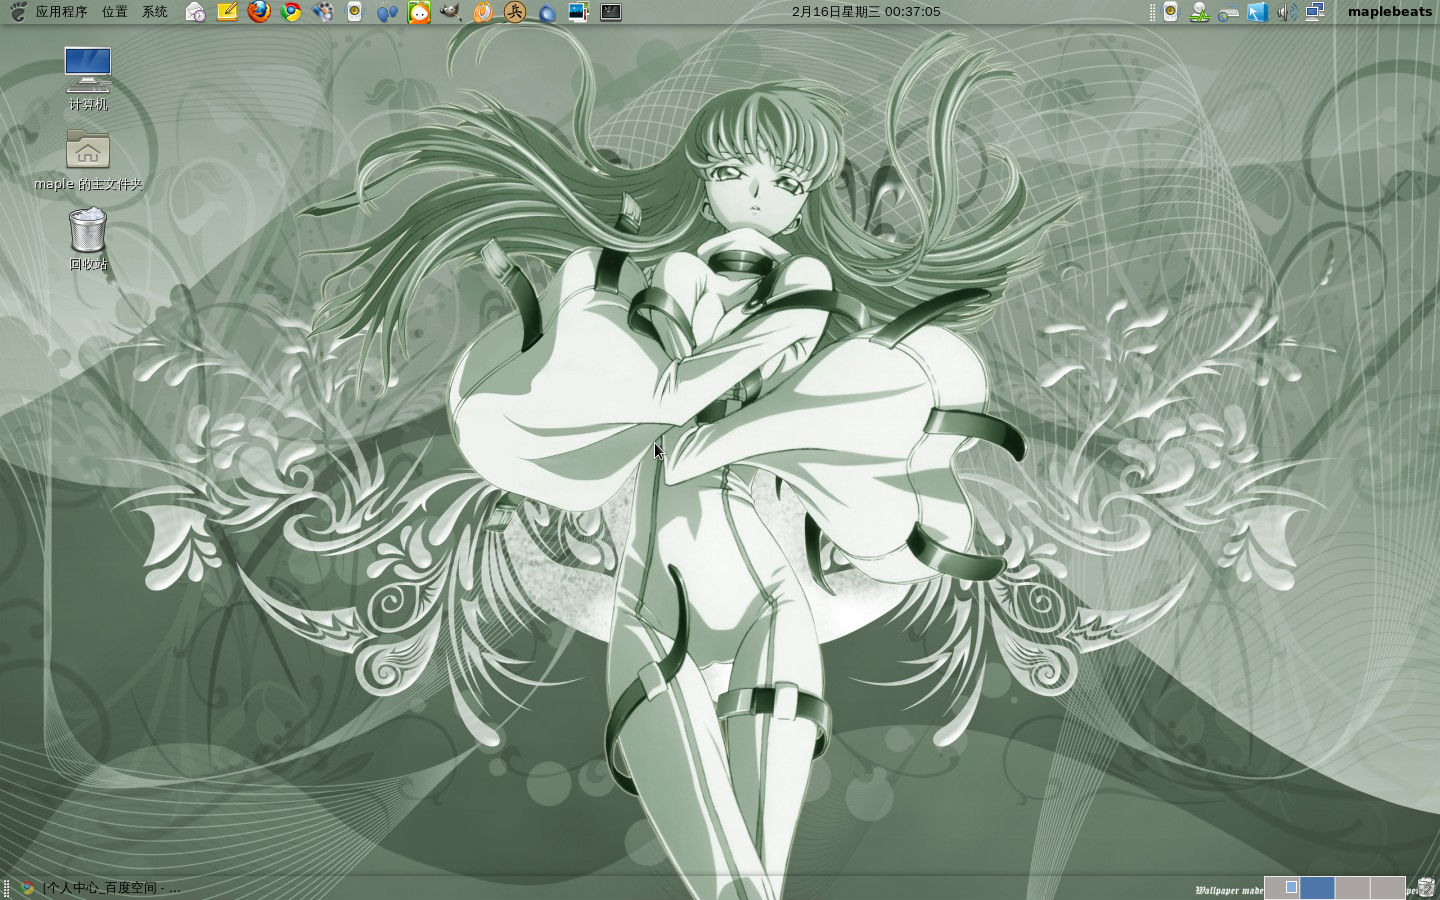The image size is (1440, 900).
Task: Switch to the second workspace
Action: point(1318,887)
